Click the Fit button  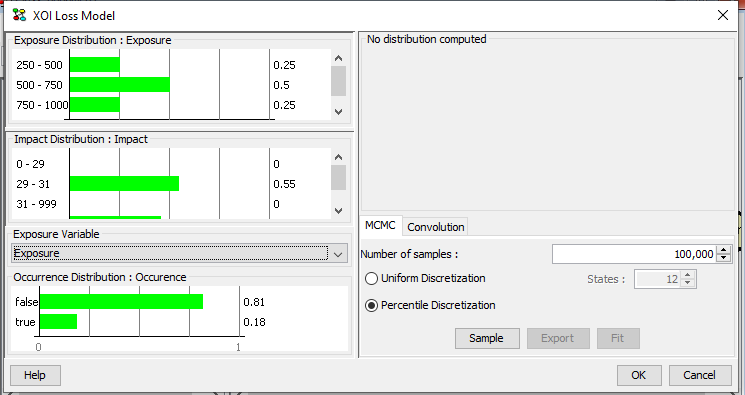pyautogui.click(x=618, y=338)
